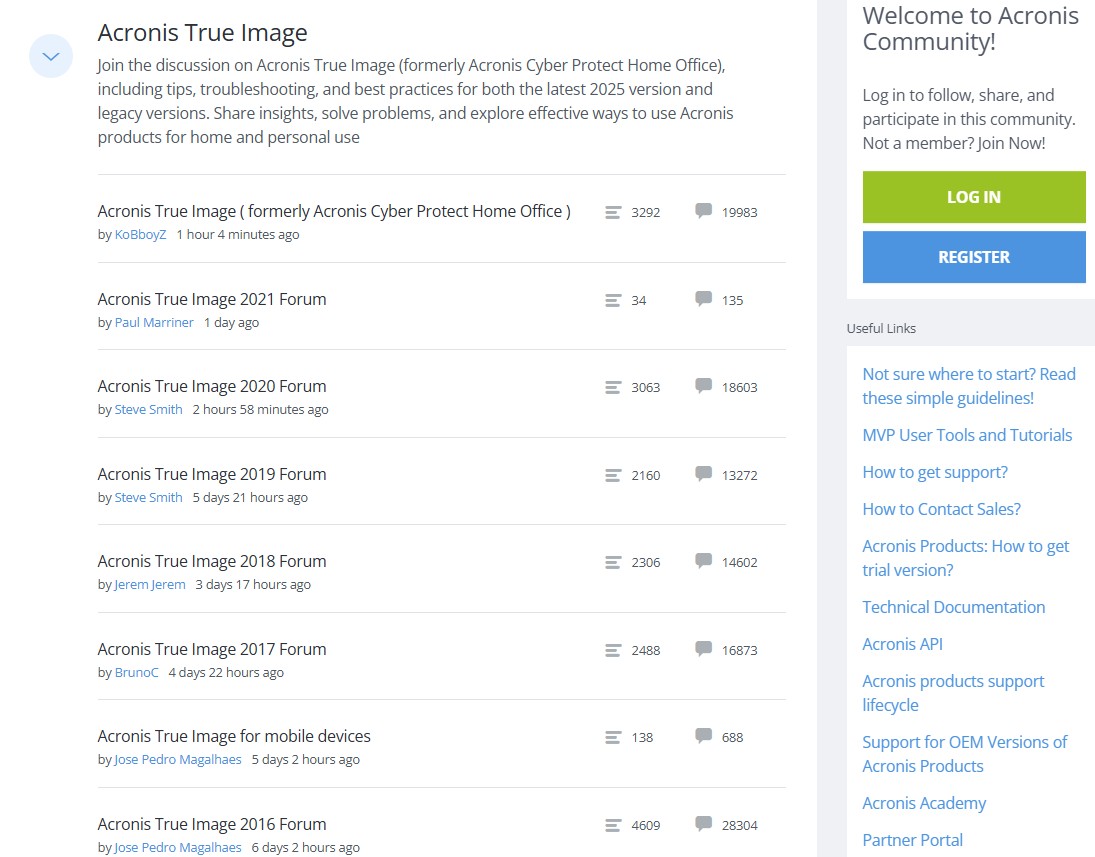
Task: Open Acronis True Image 2021 Forum
Action: [212, 300]
